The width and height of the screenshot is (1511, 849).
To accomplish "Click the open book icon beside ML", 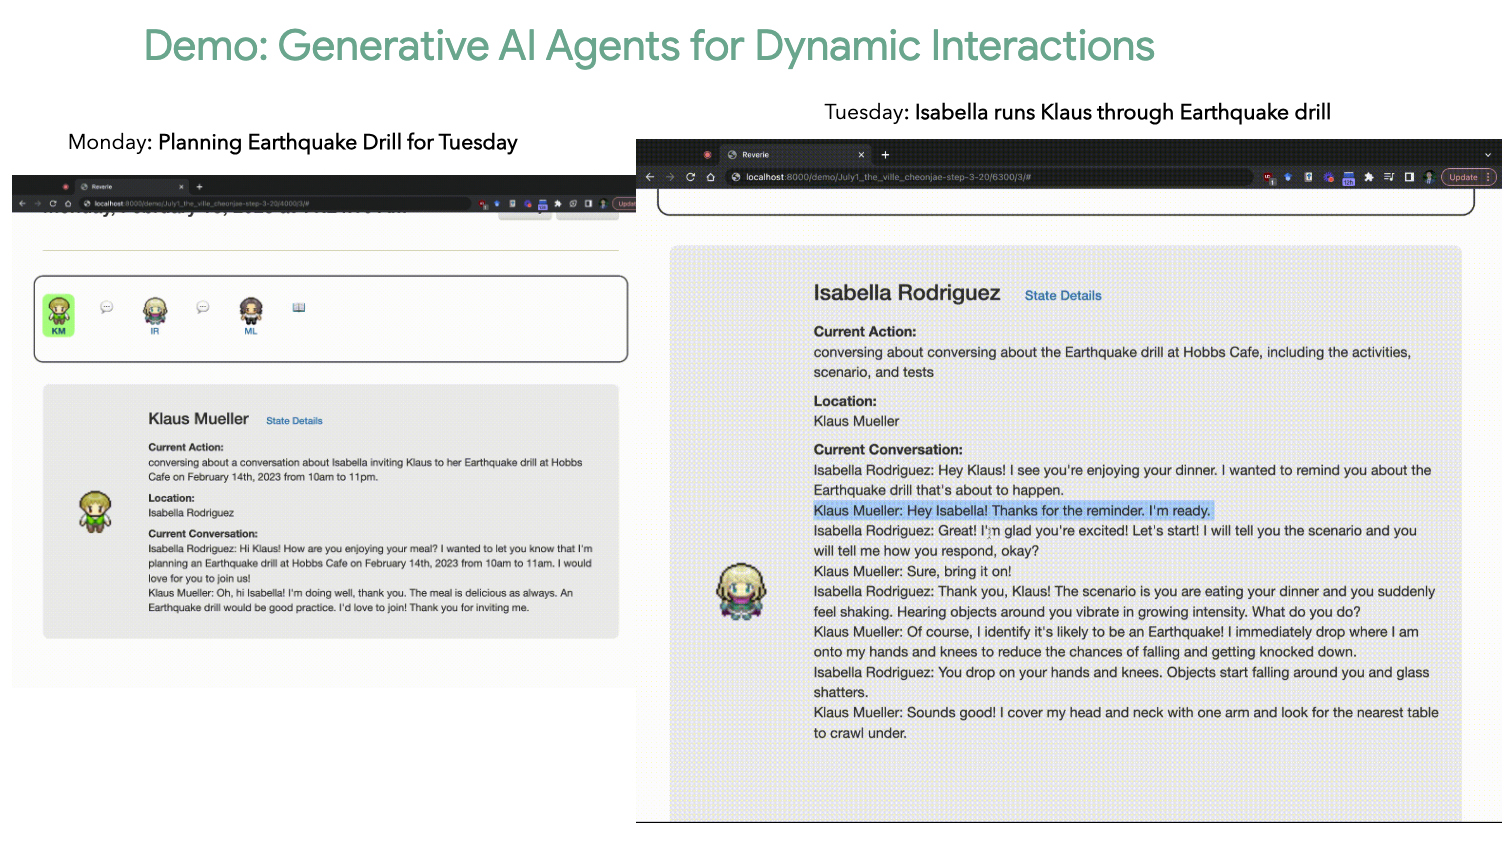I will pyautogui.click(x=299, y=307).
